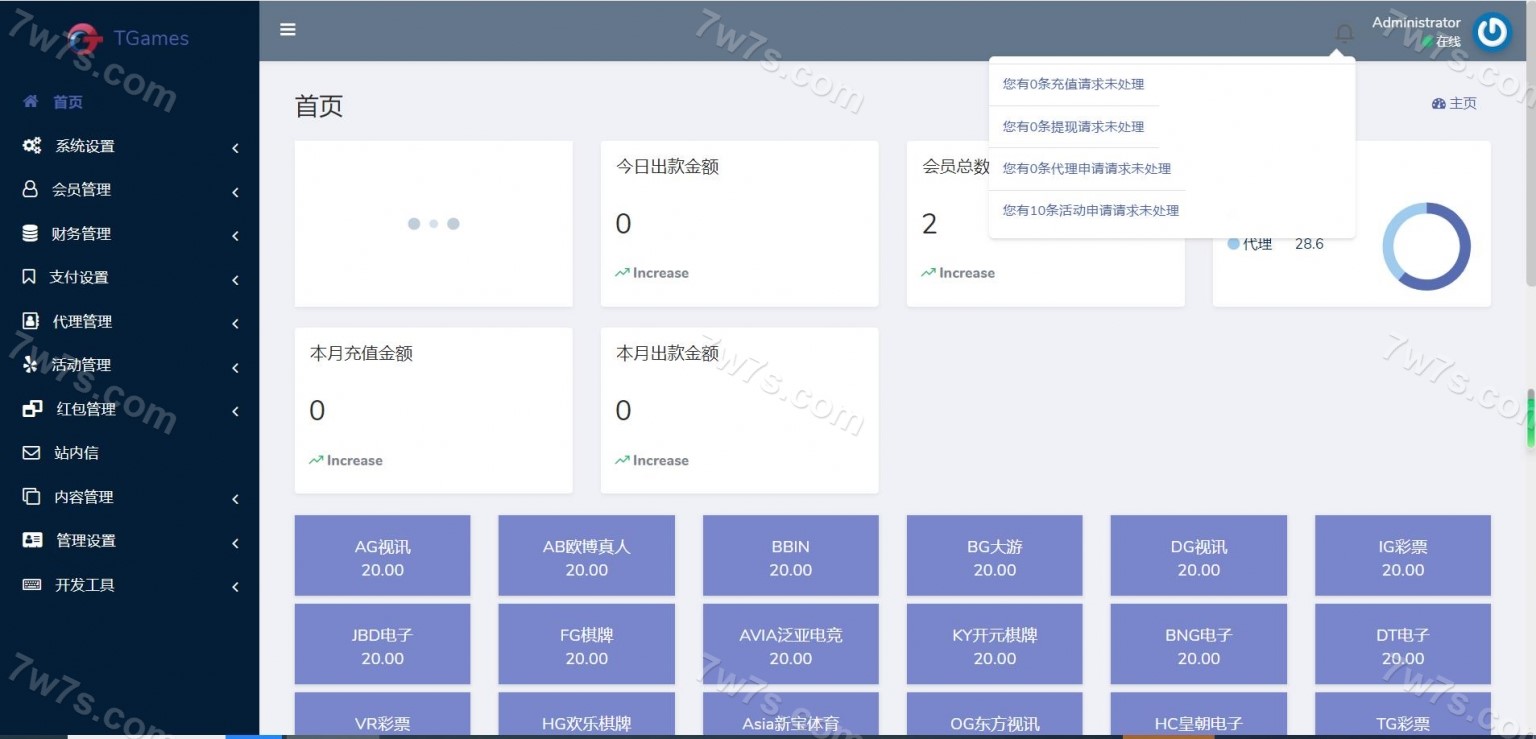Screen dimensions: 1536x739
Task: Click the notification bell icon
Action: [1344, 34]
